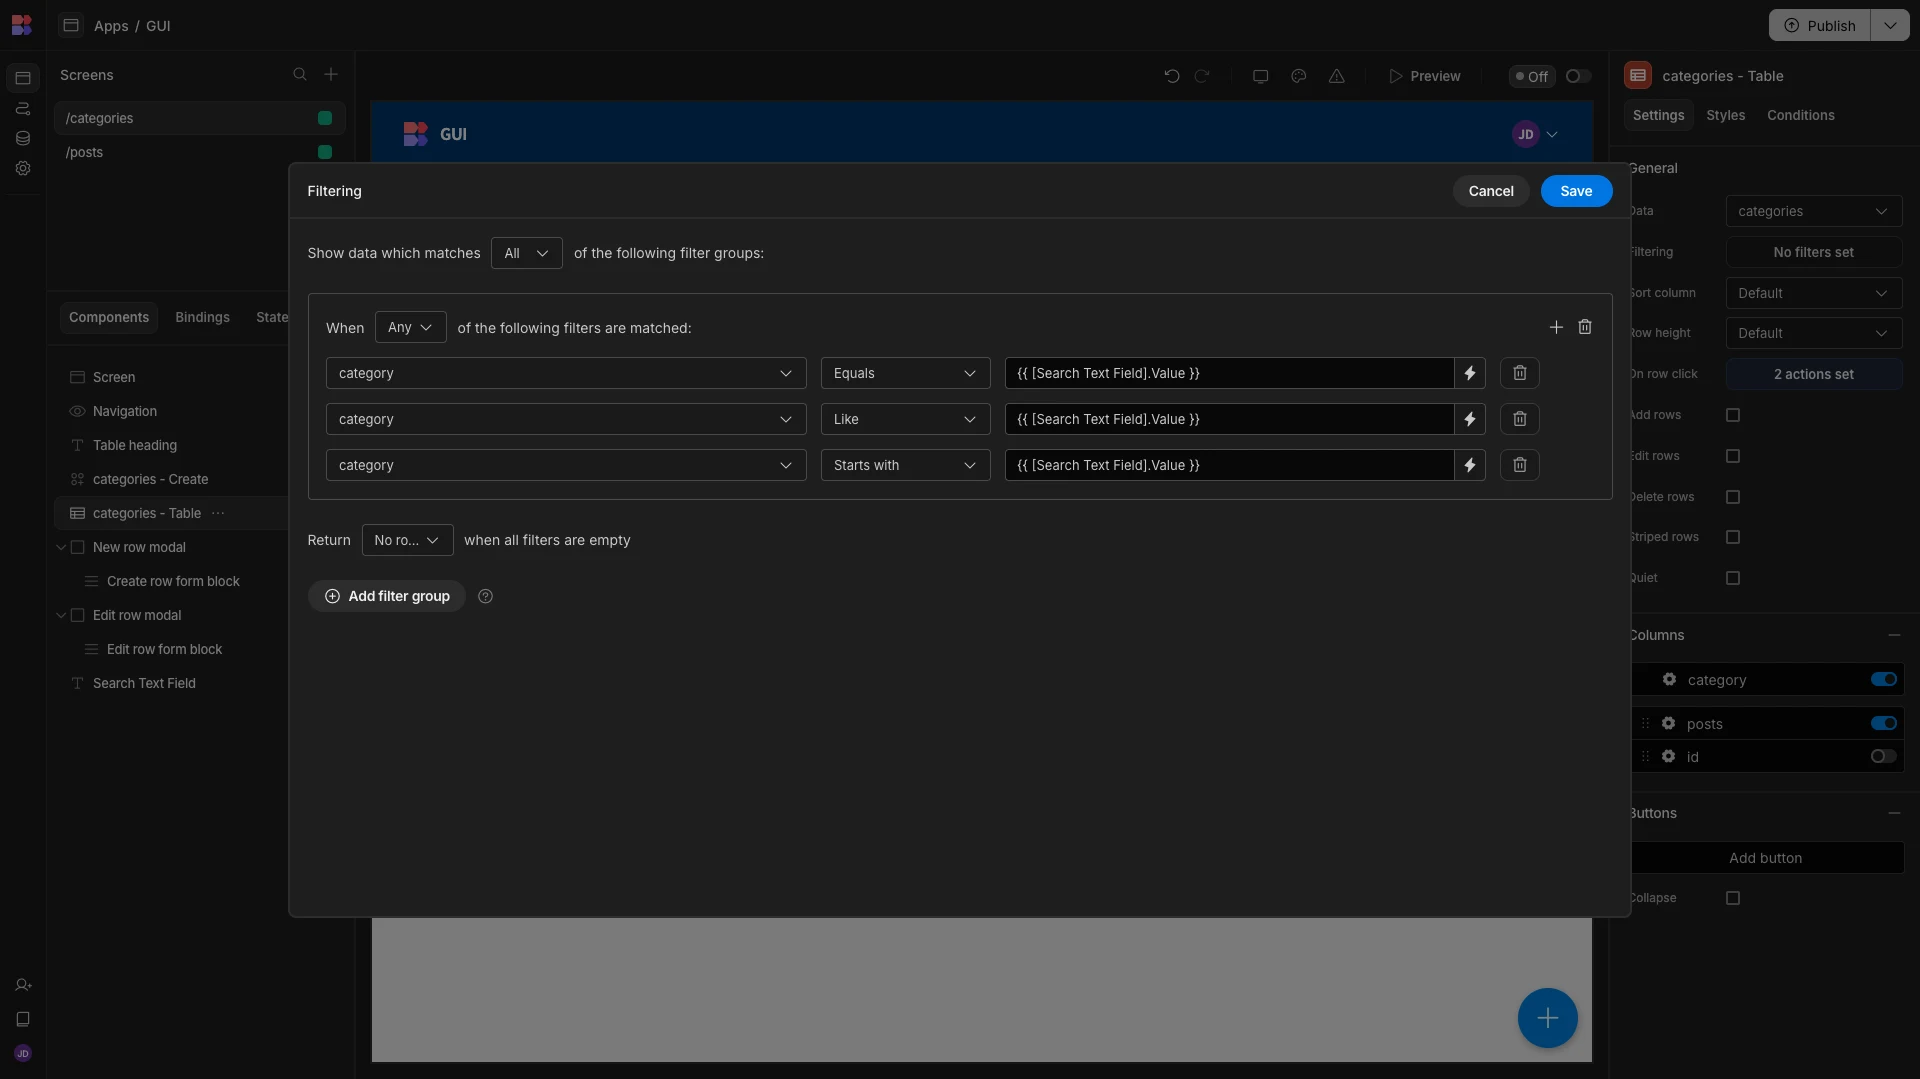Image resolution: width=1920 pixels, height=1079 pixels.
Task: Click the lightning binding icon for Equals filter
Action: (1469, 373)
